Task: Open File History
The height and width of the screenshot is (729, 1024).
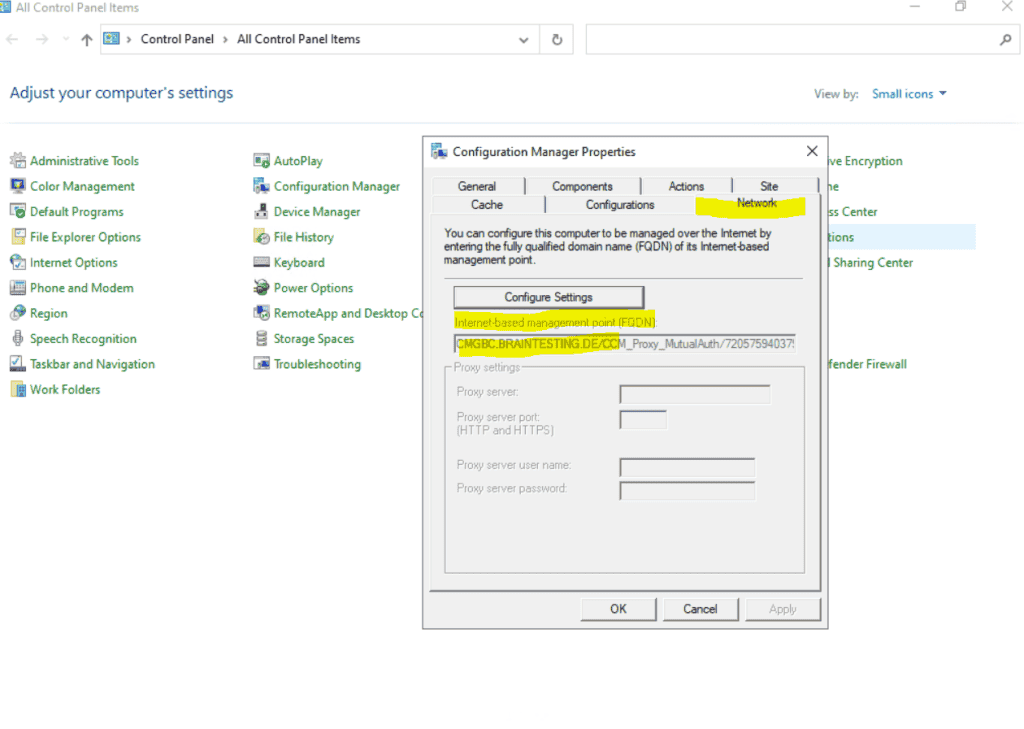Action: coord(302,236)
